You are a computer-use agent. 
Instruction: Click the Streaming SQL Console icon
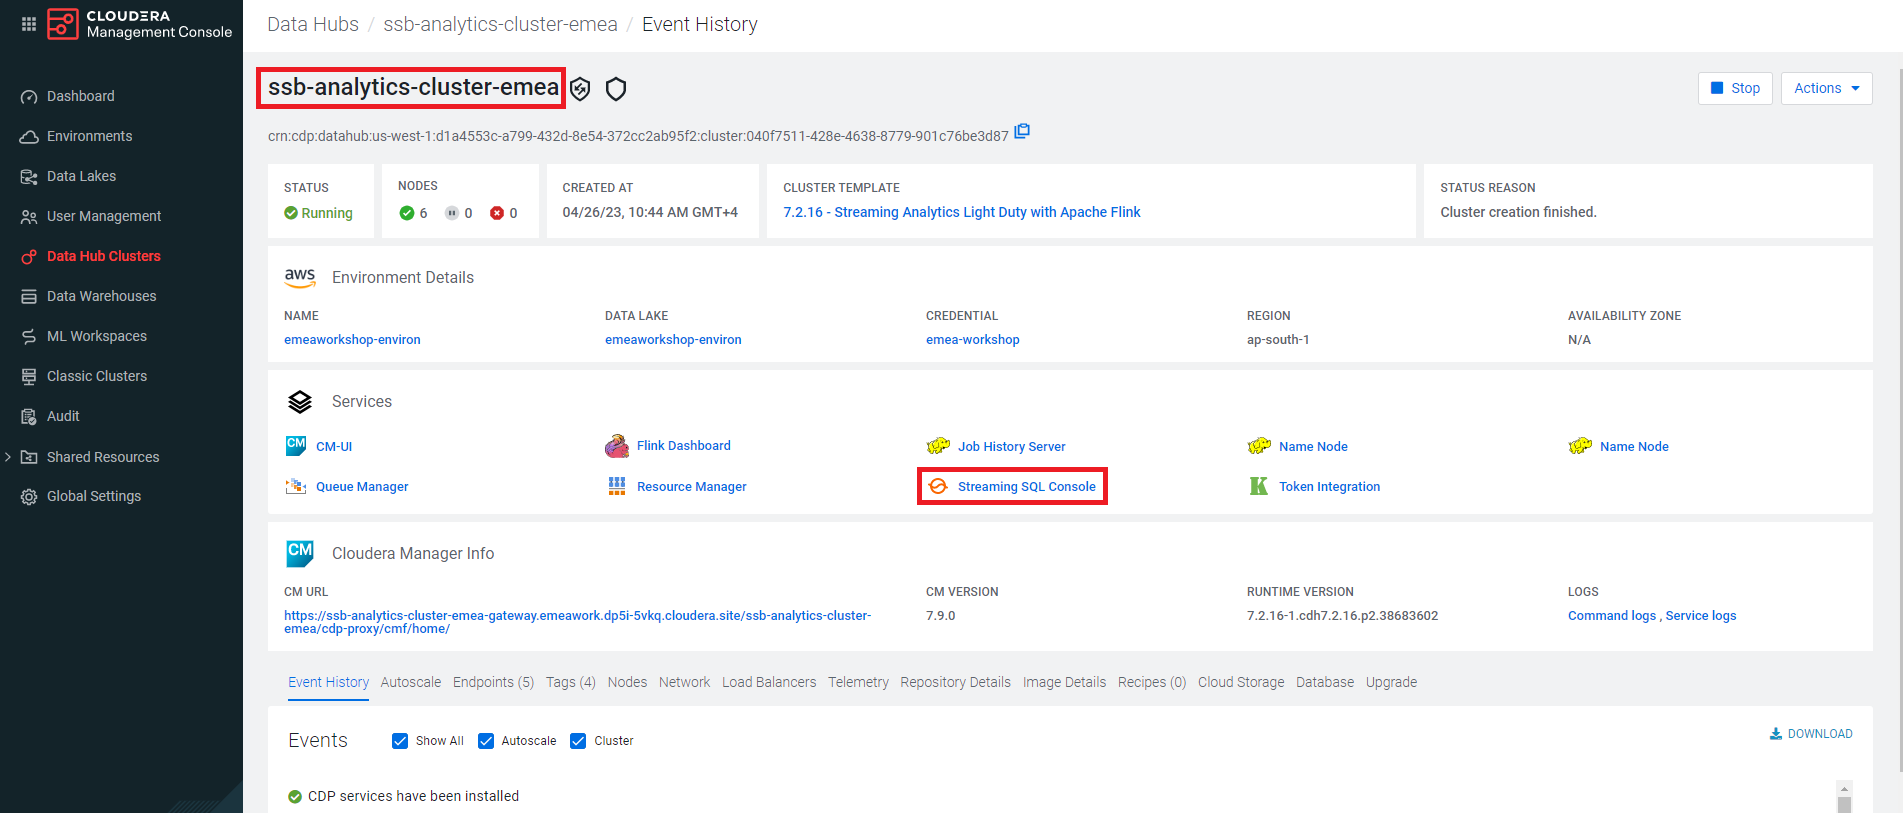[x=938, y=486]
